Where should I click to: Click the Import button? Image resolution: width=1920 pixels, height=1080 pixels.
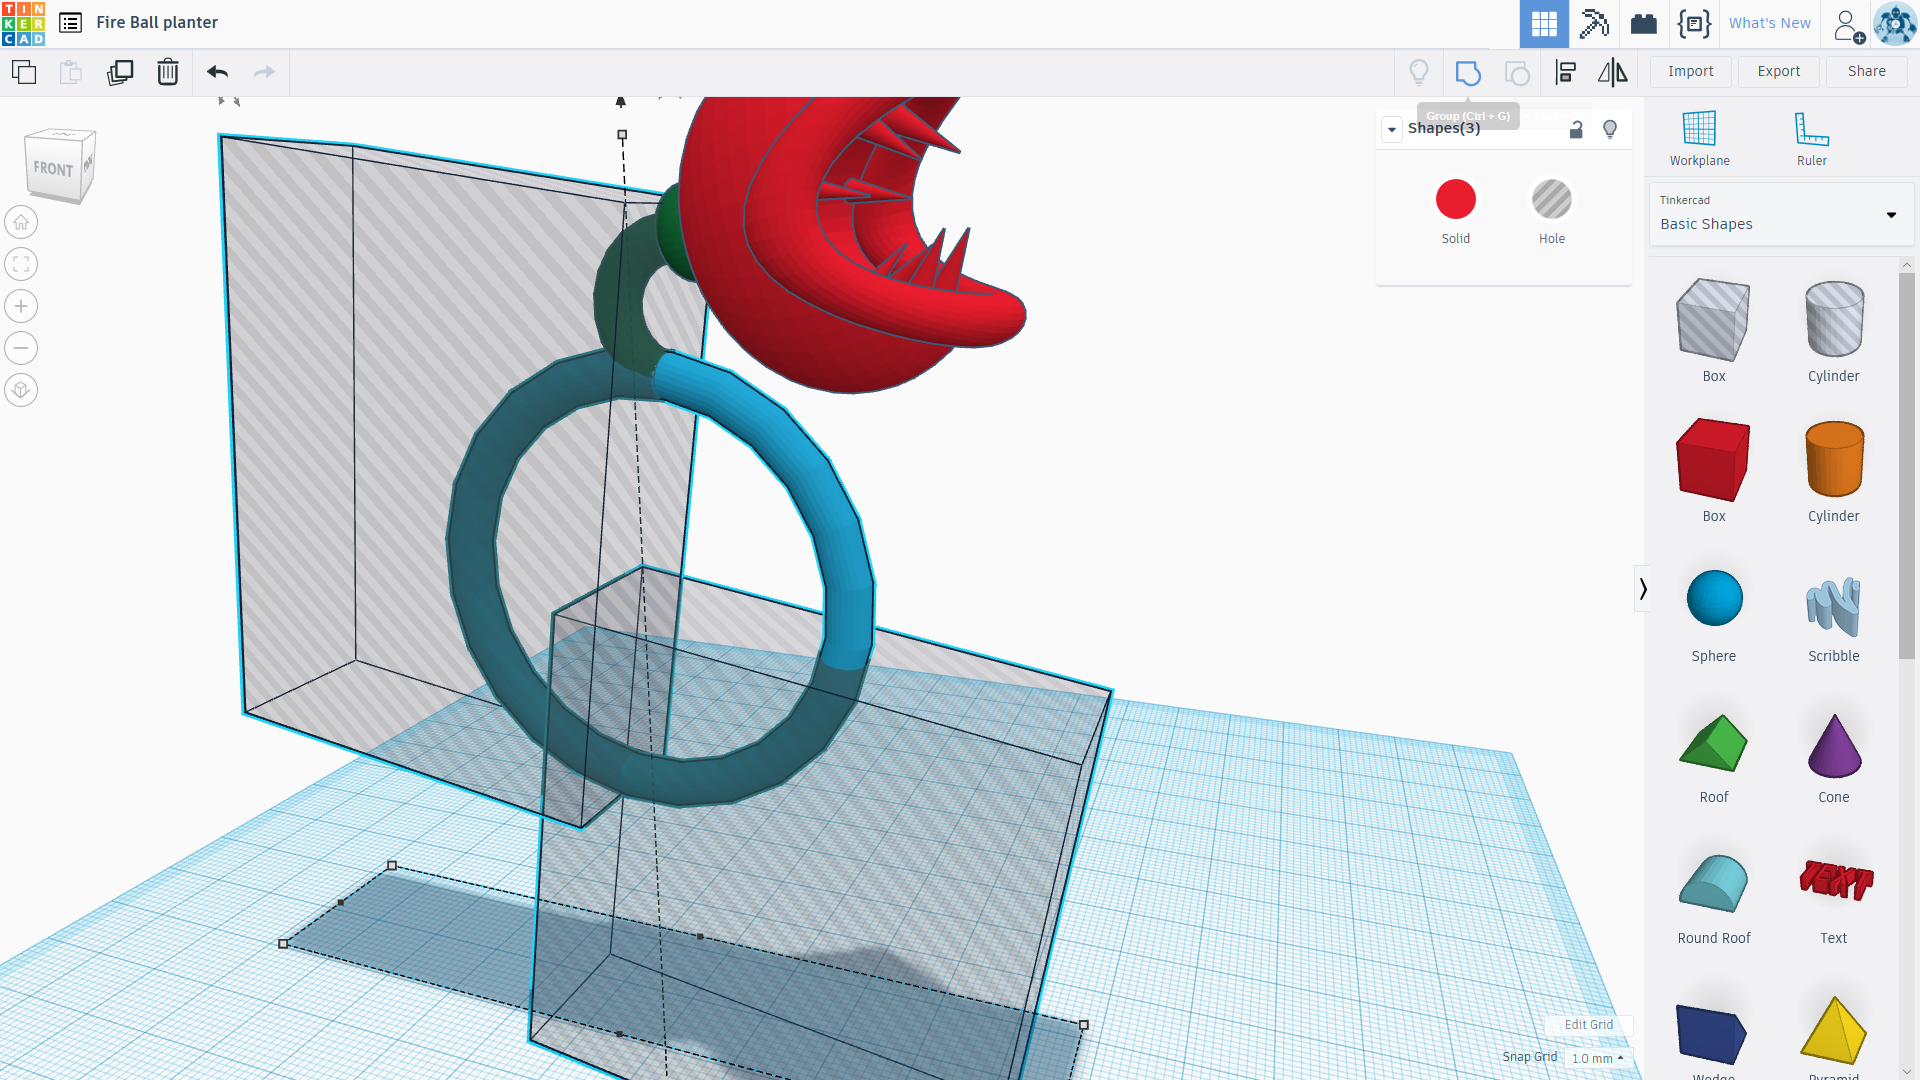pyautogui.click(x=1690, y=71)
